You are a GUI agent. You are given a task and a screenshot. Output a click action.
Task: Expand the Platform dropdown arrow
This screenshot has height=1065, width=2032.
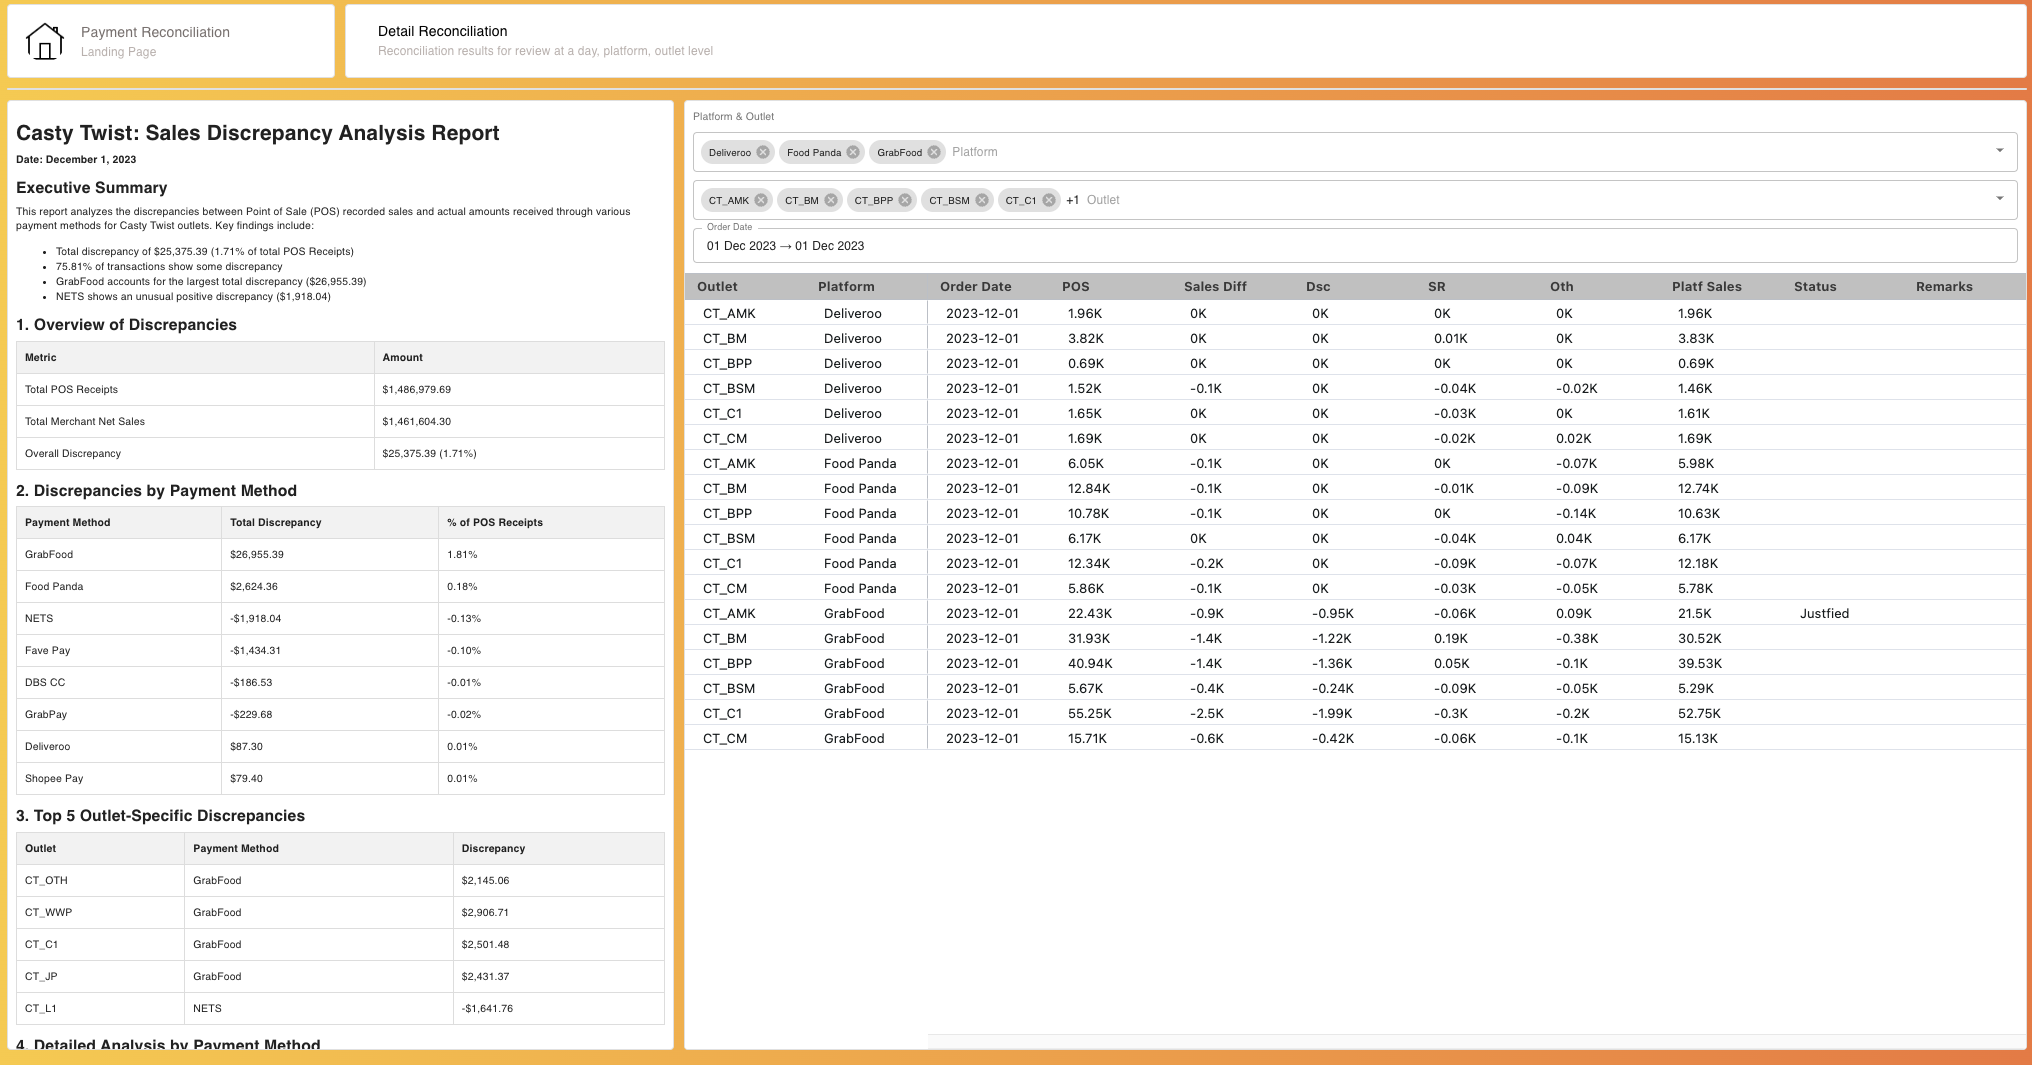(2000, 151)
